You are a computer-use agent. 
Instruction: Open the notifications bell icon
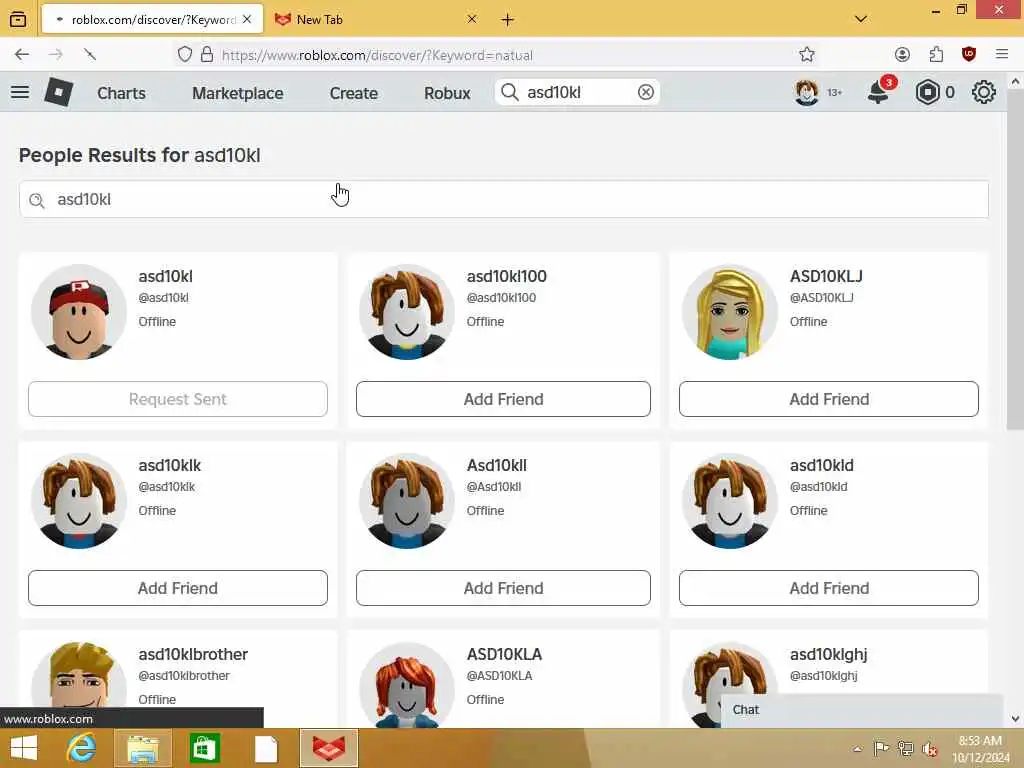(x=879, y=92)
